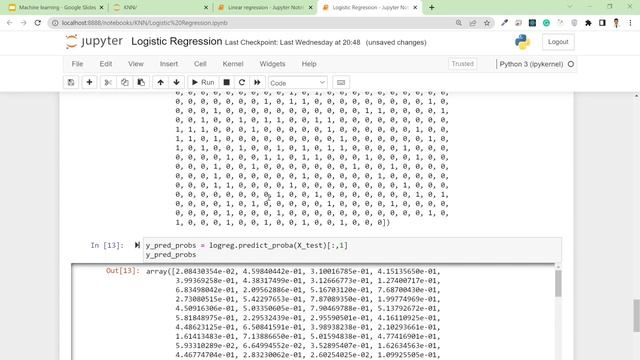Viewport: 640px width, 360px height.
Task: Open the View menu
Action: tap(136, 64)
